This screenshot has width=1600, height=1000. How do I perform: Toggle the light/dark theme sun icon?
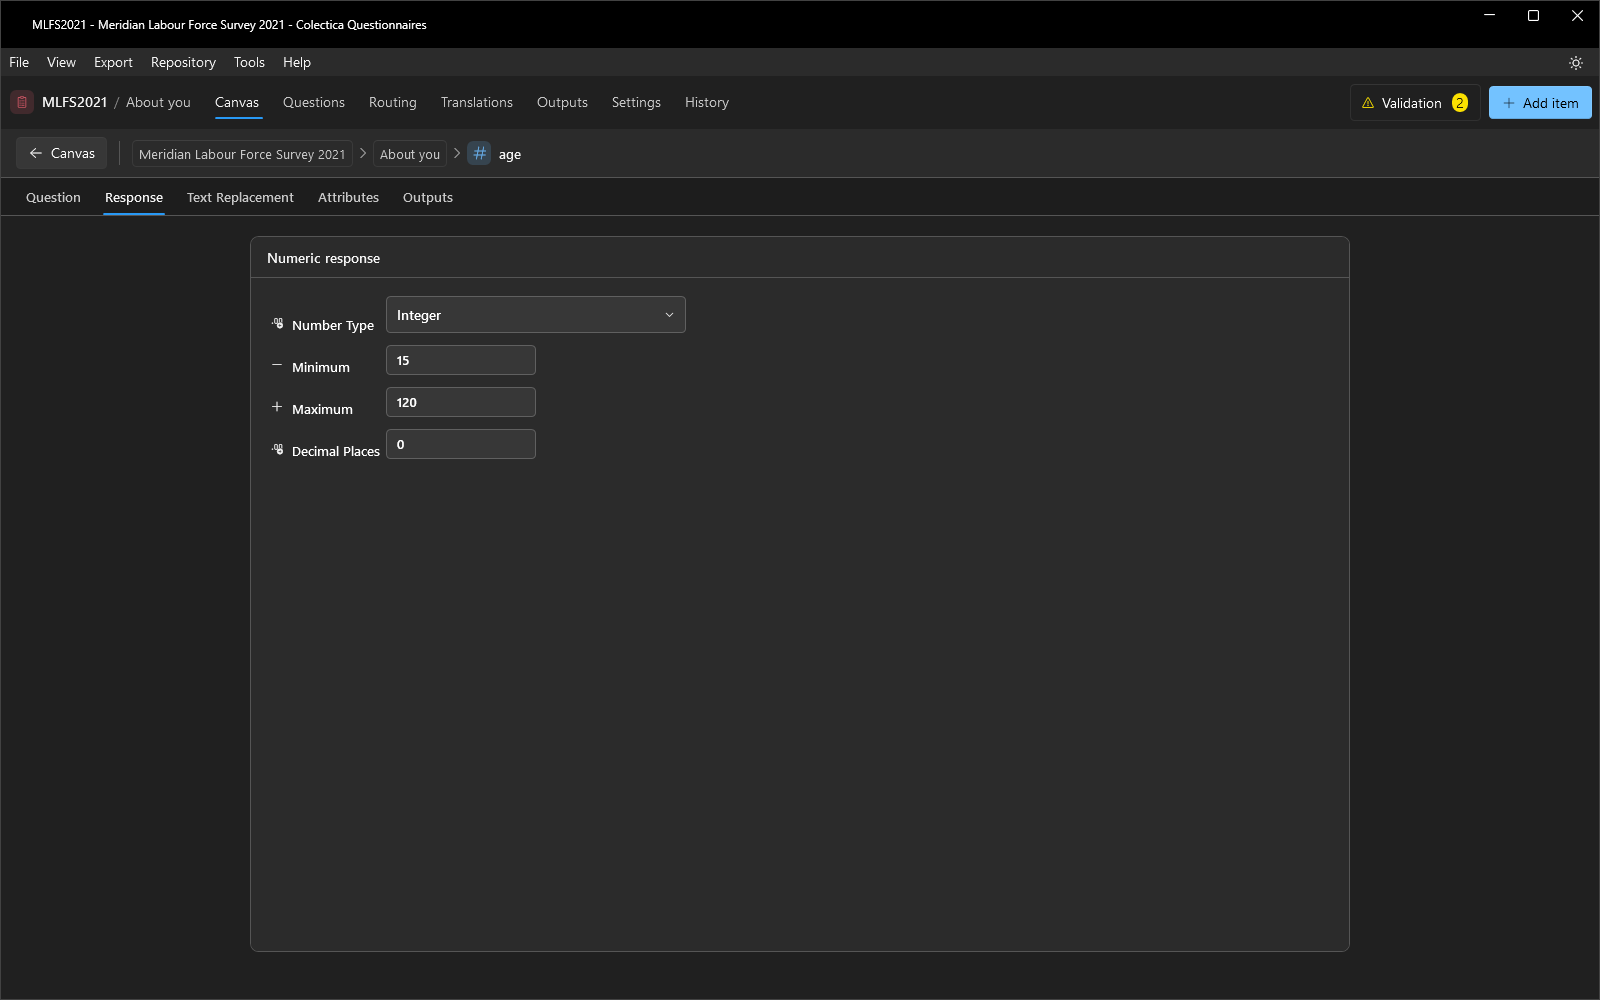point(1576,63)
